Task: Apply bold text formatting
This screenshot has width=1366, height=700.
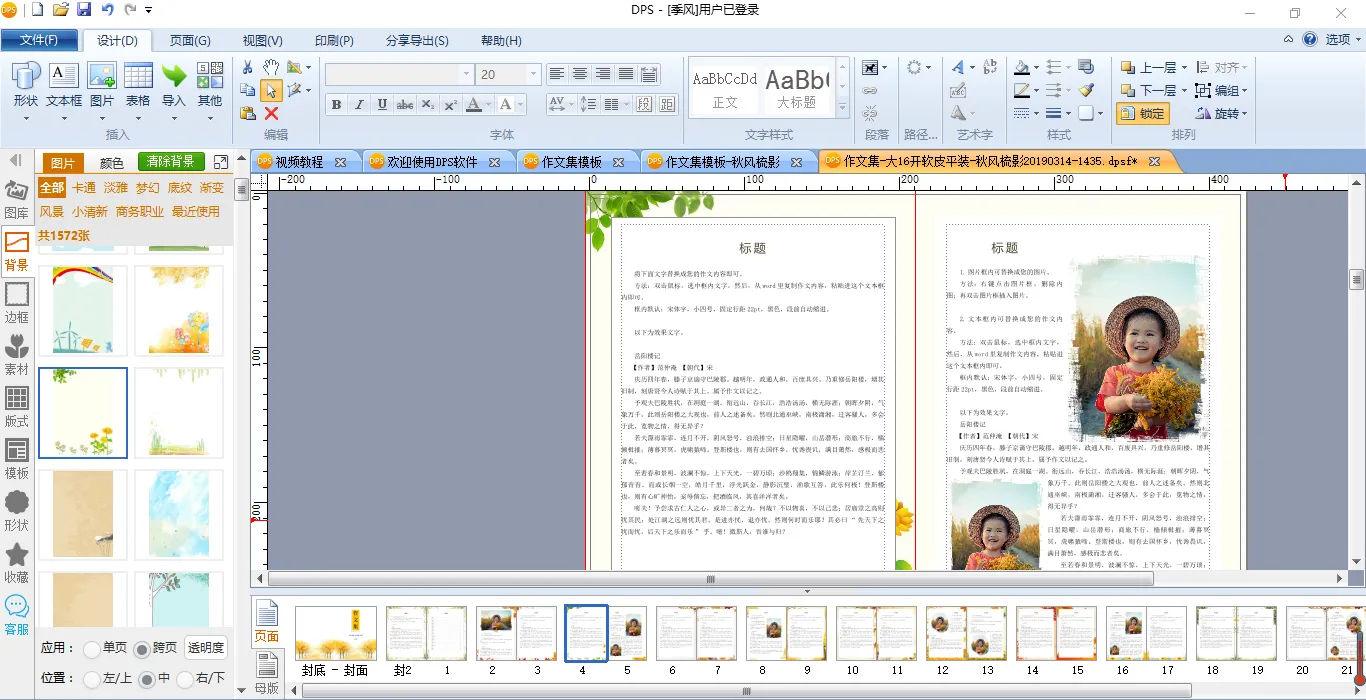Action: pyautogui.click(x=336, y=105)
